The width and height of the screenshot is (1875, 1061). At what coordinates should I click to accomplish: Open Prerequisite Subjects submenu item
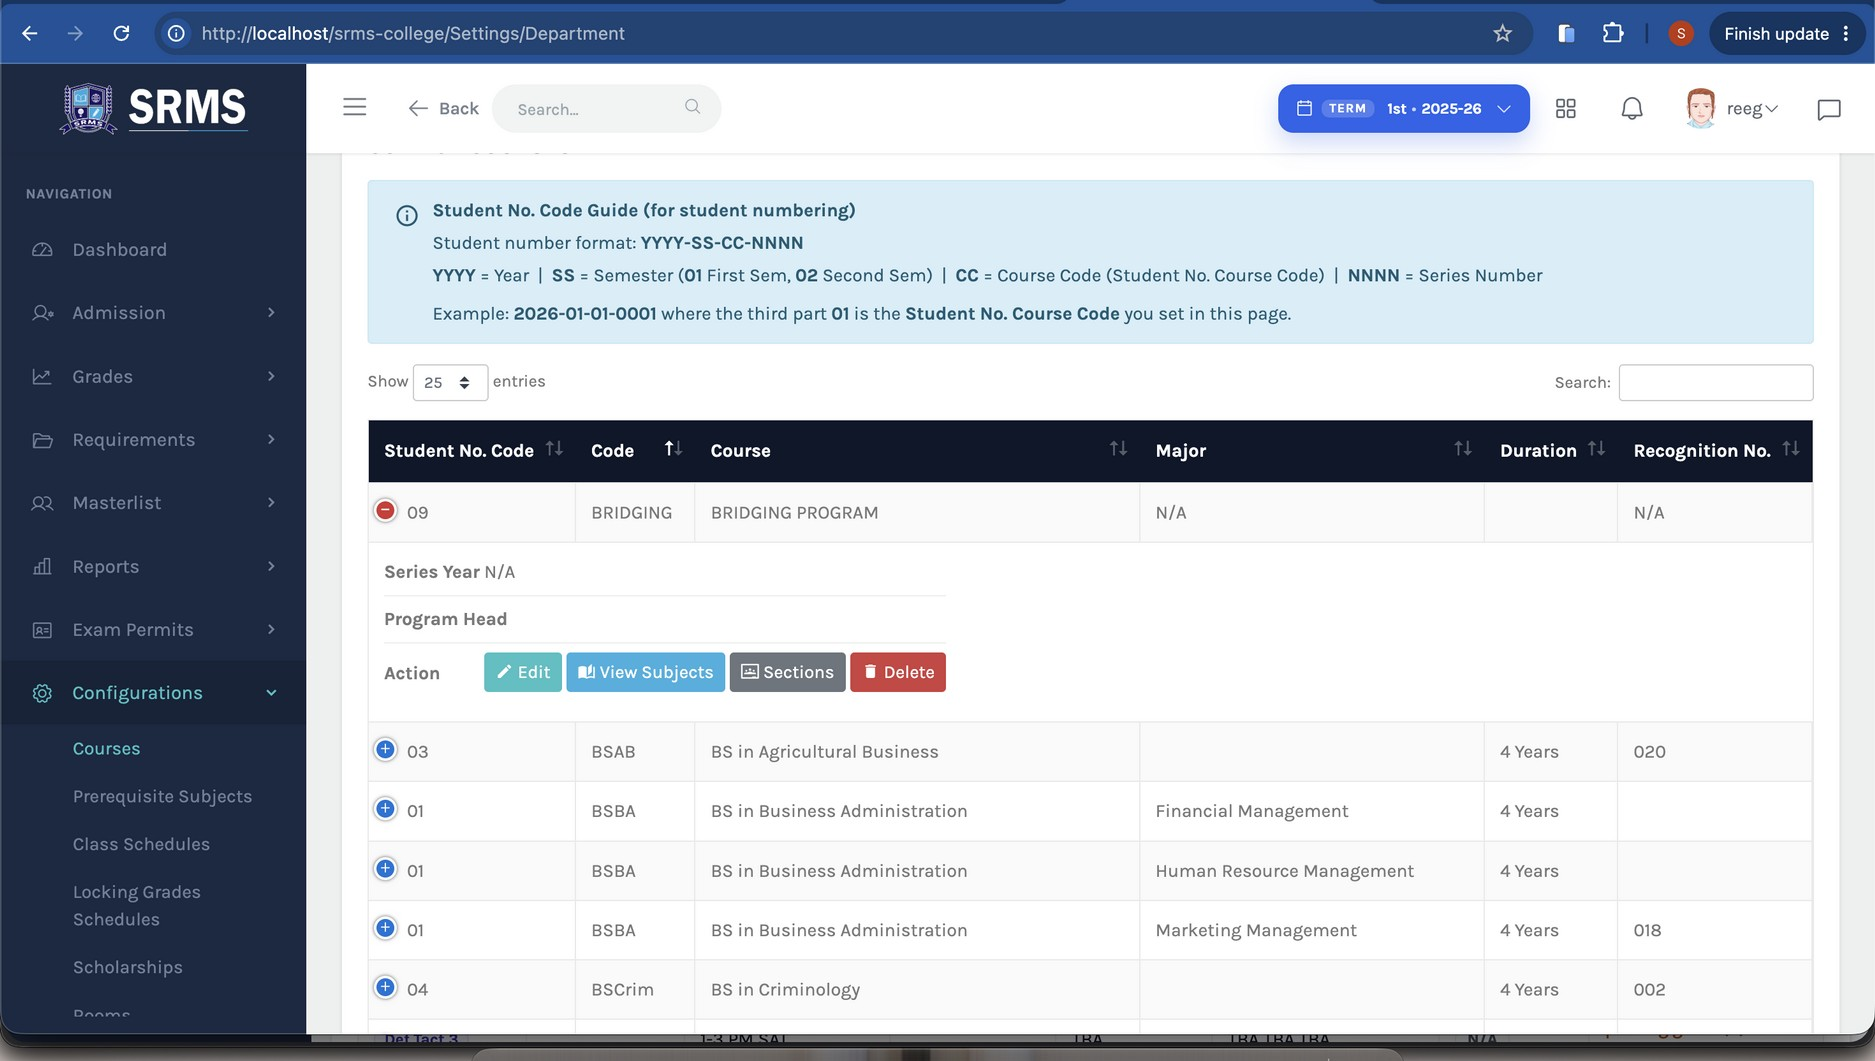coord(162,797)
